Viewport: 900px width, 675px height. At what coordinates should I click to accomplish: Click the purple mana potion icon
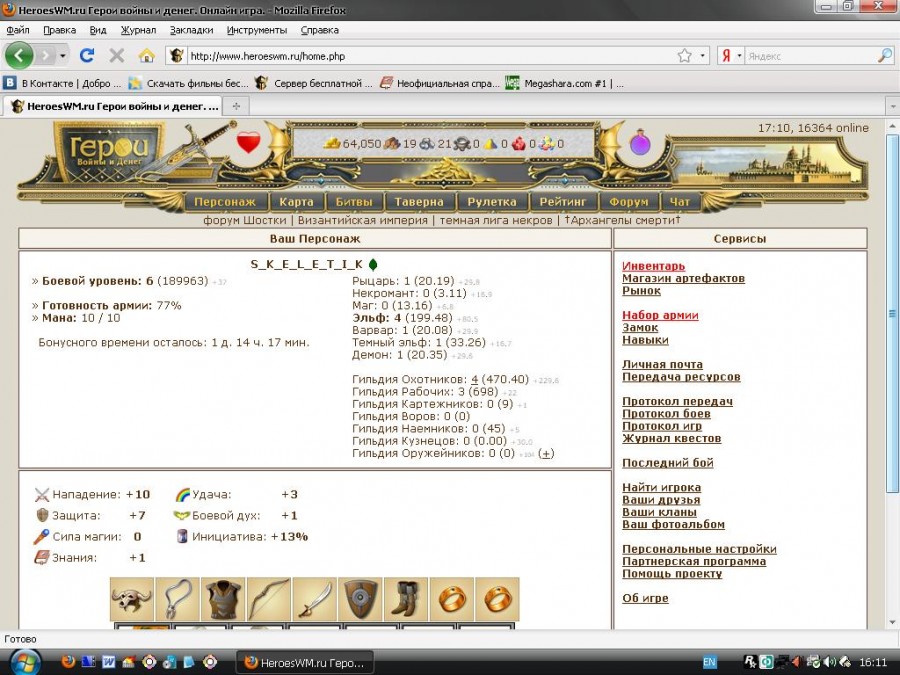click(x=640, y=144)
